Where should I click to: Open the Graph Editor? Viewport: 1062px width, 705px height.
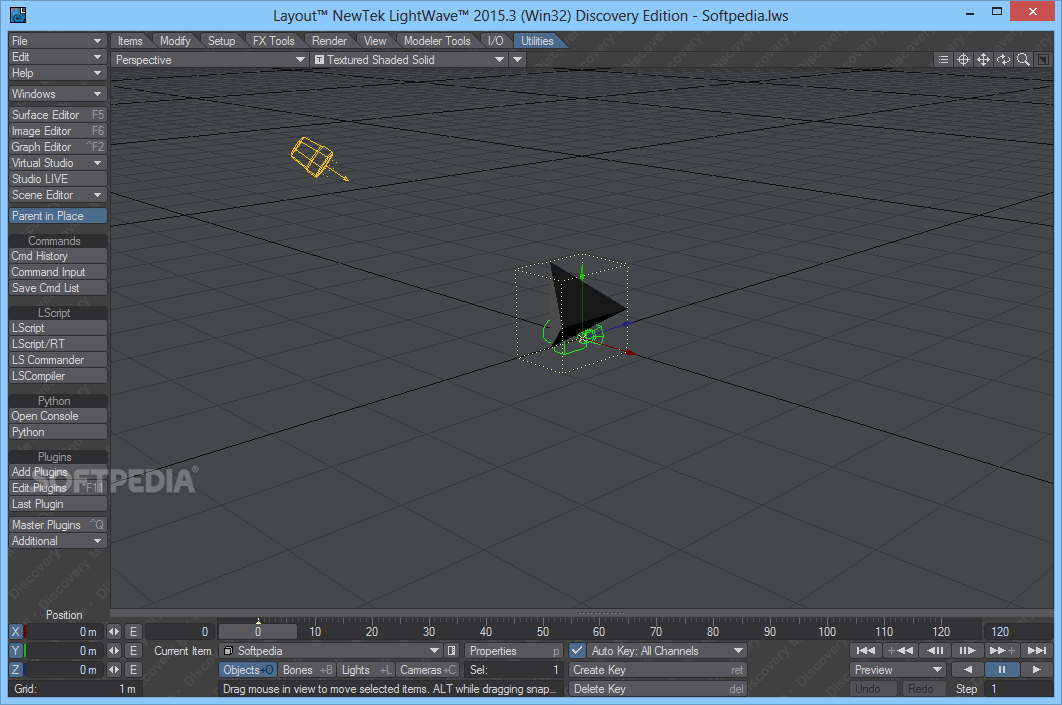click(58, 146)
